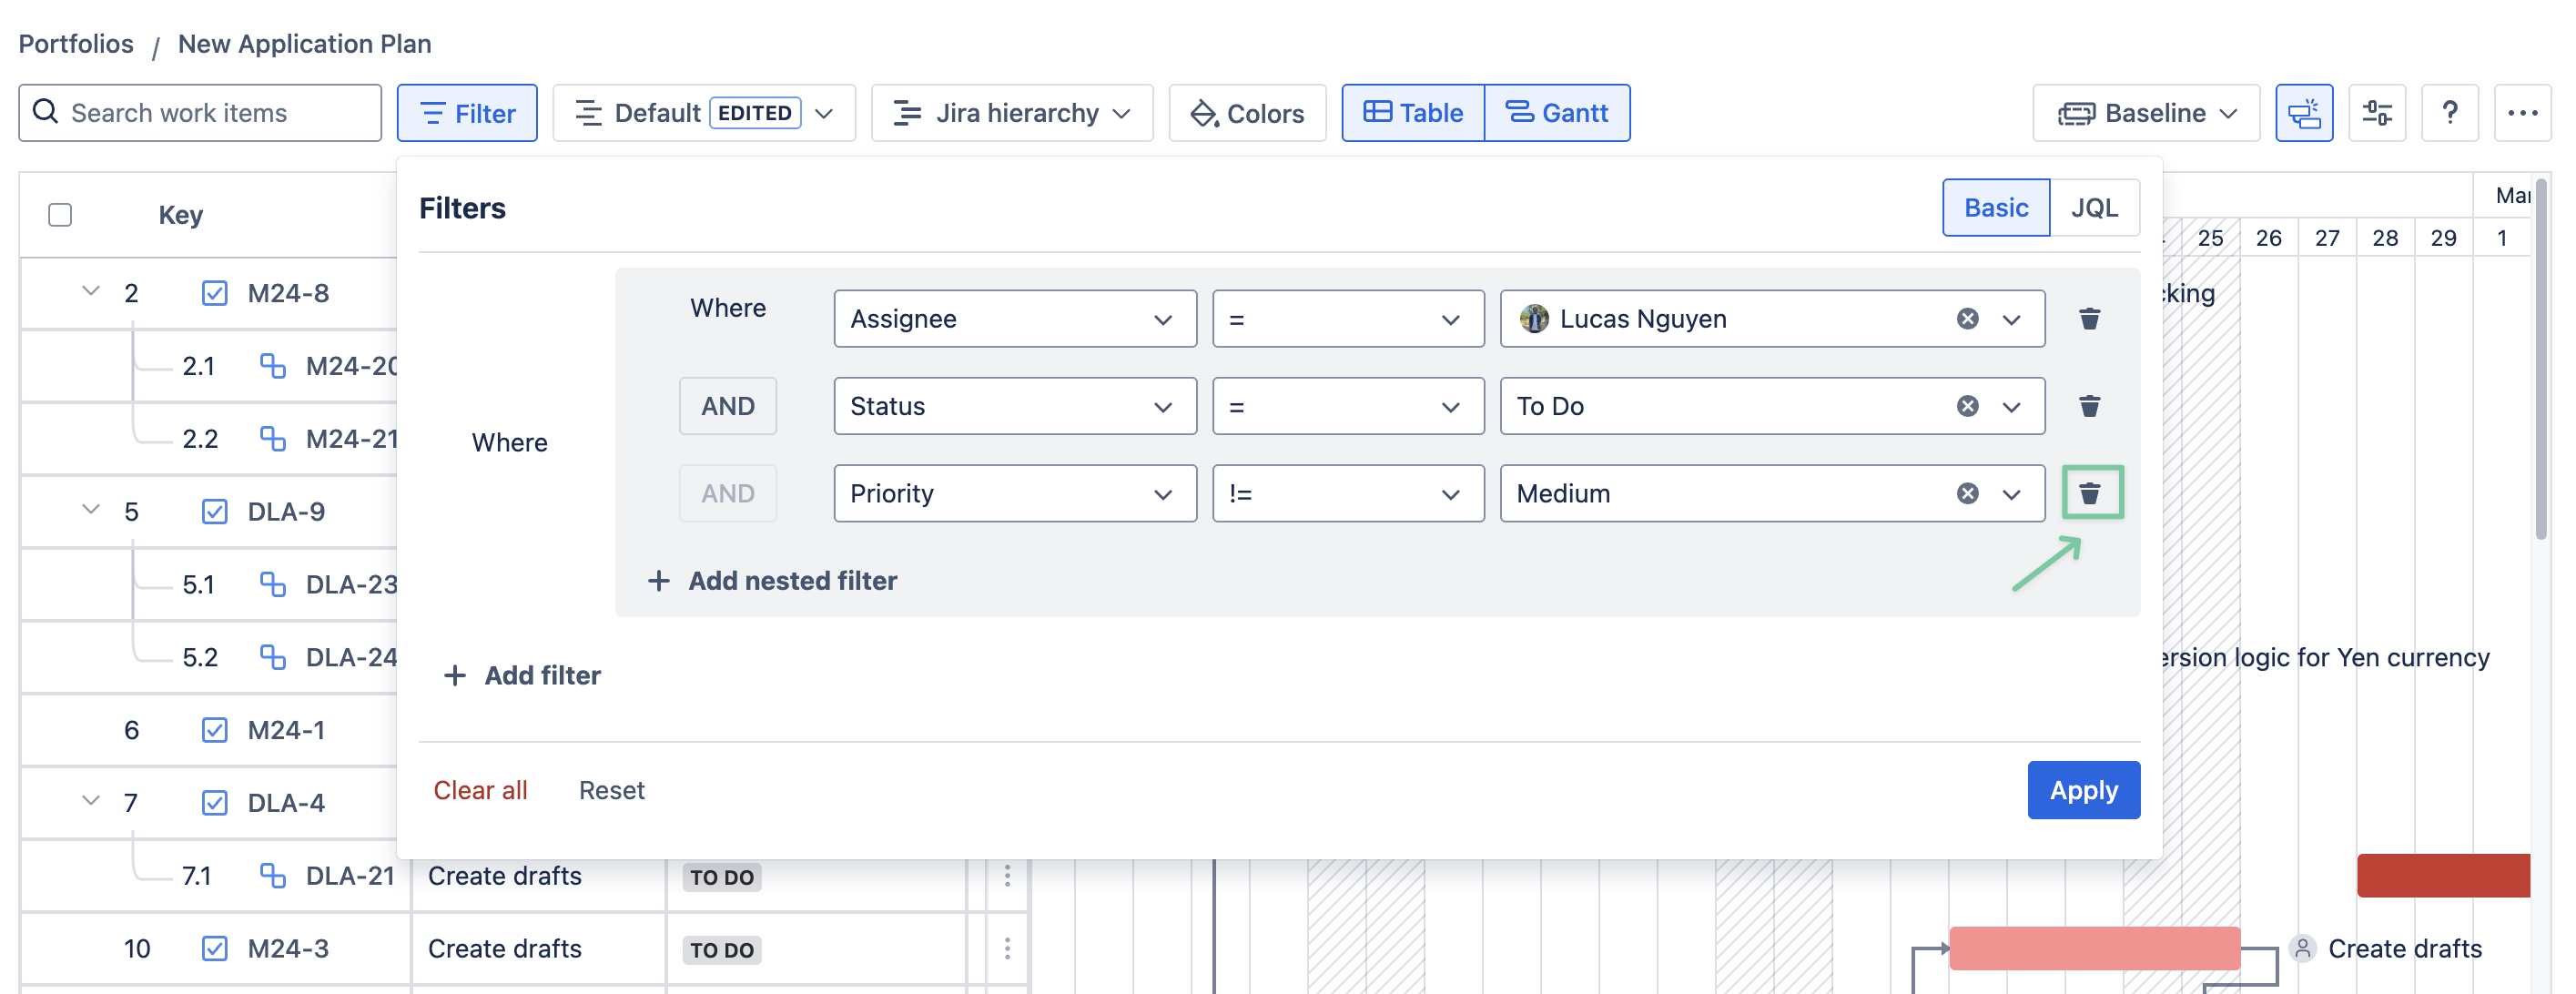Select the Table view tab
Image resolution: width=2576 pixels, height=994 pixels.
tap(1412, 113)
